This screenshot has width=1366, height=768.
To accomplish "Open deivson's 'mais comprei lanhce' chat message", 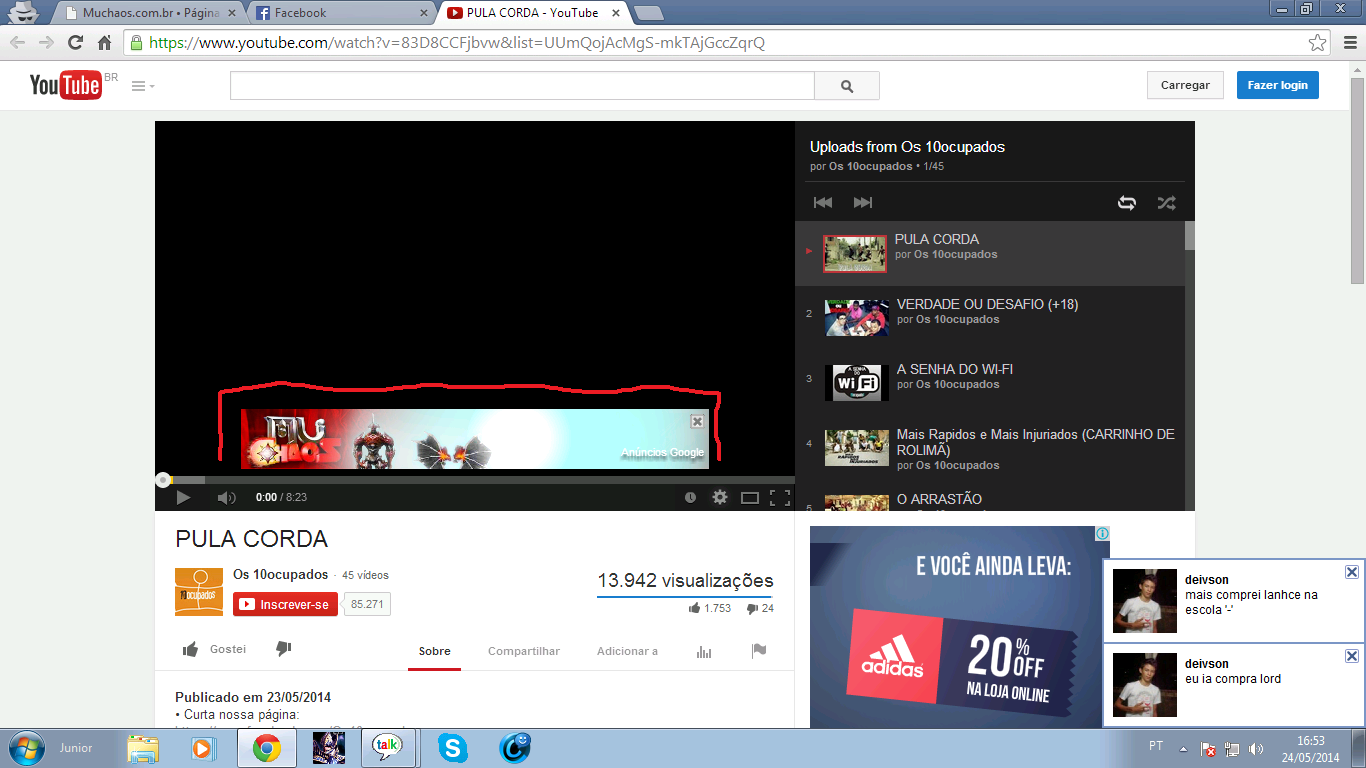I will coord(1234,601).
